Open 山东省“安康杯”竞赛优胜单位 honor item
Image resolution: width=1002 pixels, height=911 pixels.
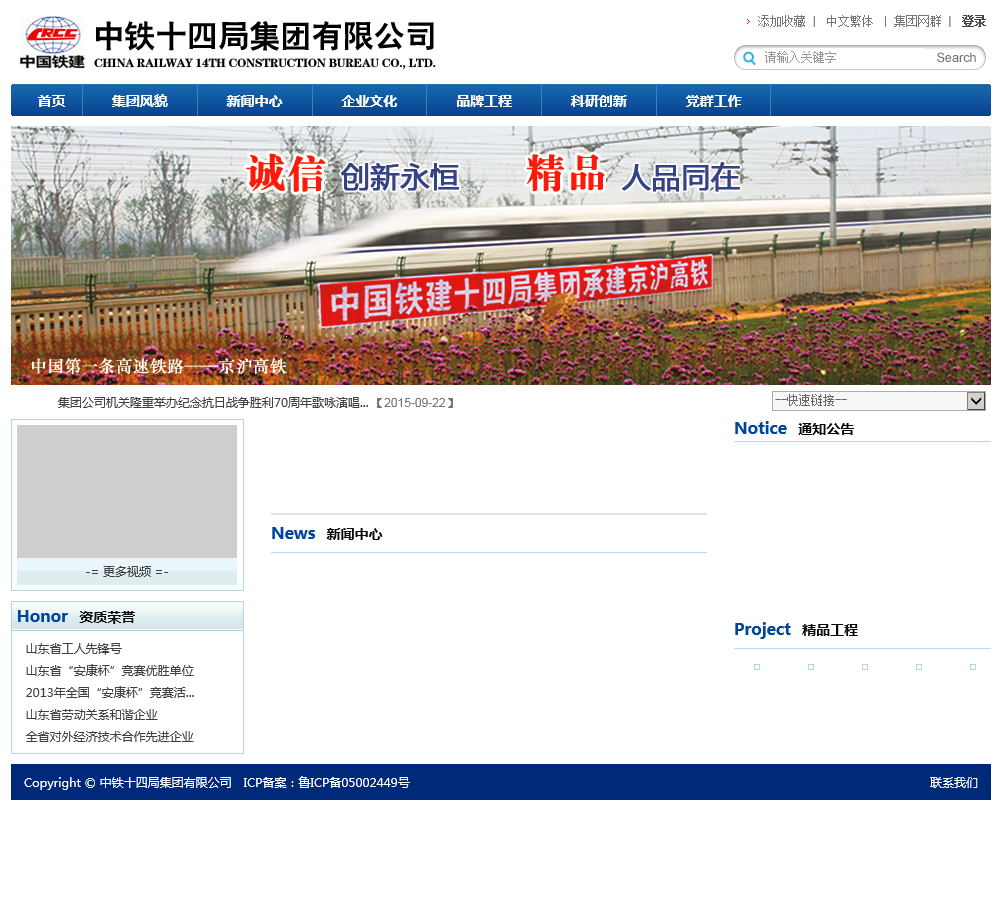tap(109, 671)
